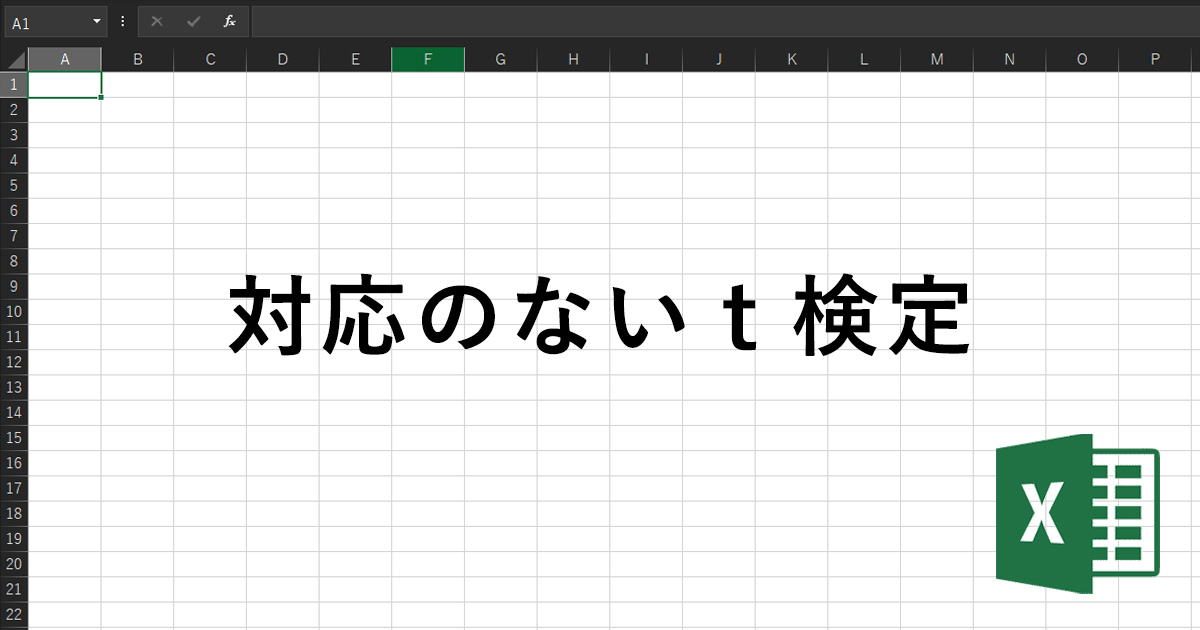This screenshot has width=1200, height=630.
Task: Select row 15 header
Action: point(14,438)
